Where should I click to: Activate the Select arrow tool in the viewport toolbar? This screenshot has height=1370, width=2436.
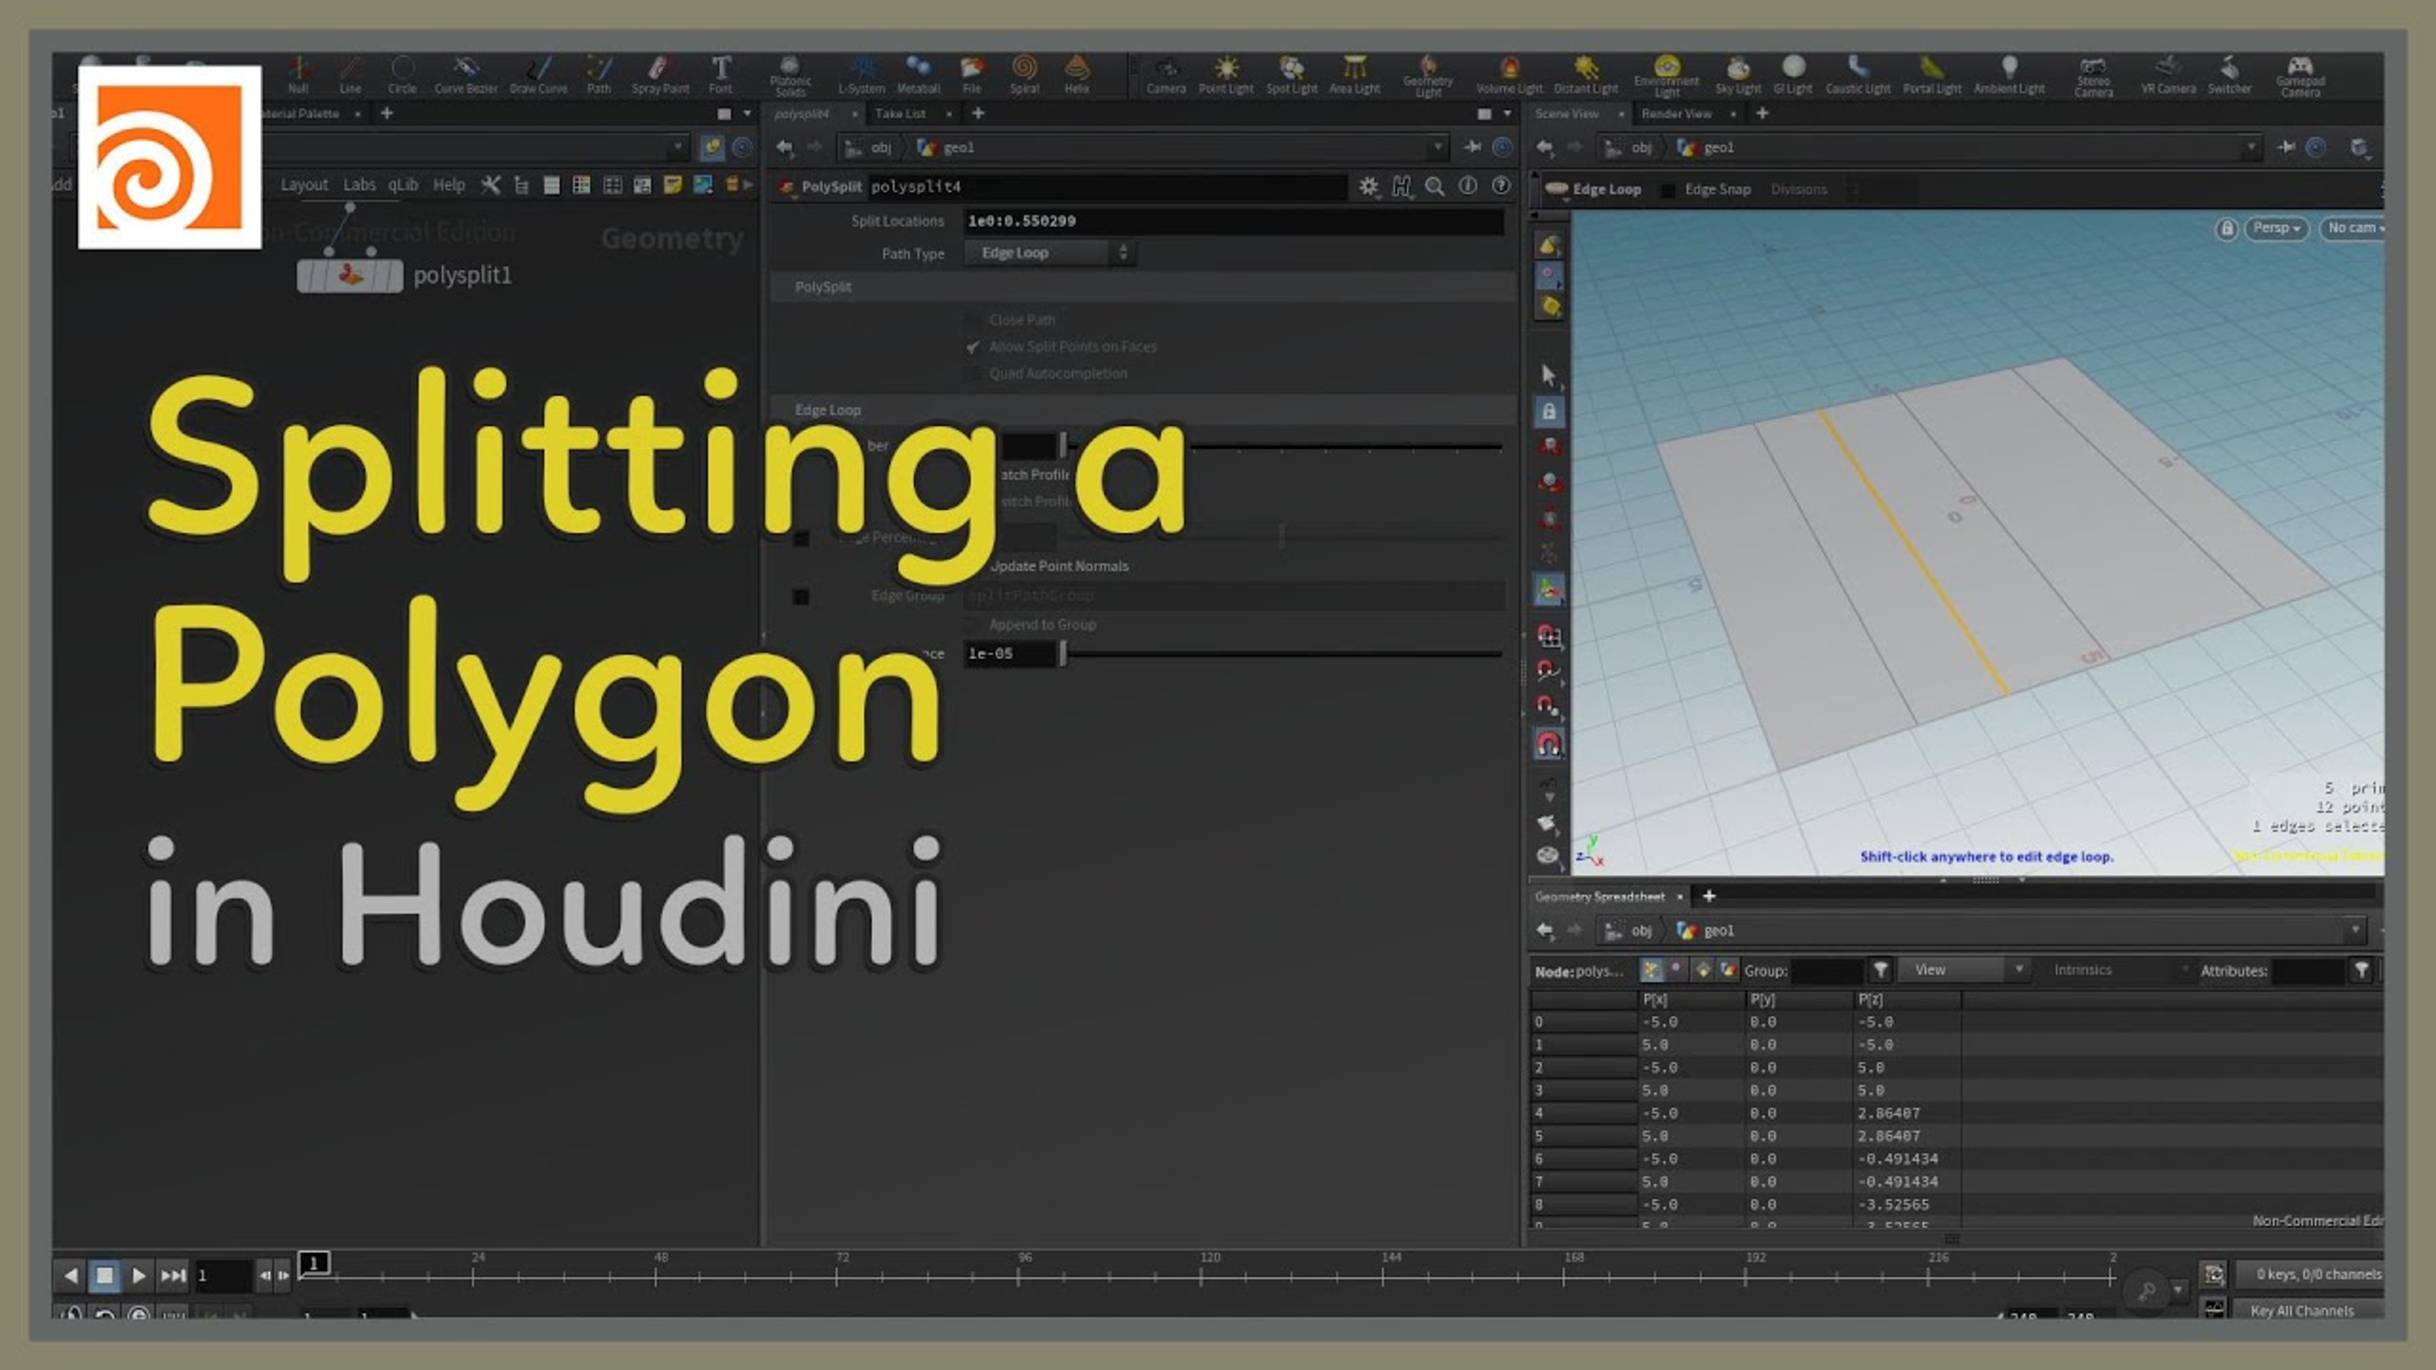click(x=1546, y=371)
